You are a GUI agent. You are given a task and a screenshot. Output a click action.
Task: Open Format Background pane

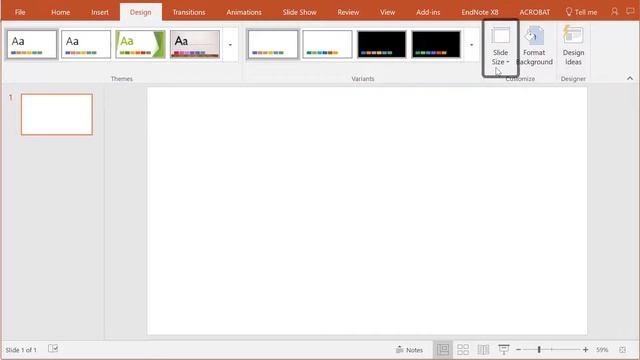[534, 46]
